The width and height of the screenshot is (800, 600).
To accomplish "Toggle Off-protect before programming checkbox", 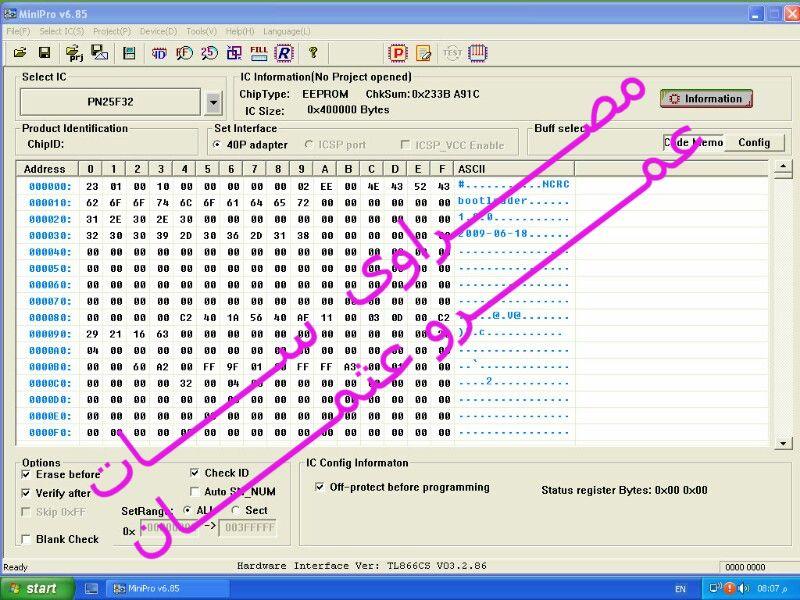I will [319, 487].
